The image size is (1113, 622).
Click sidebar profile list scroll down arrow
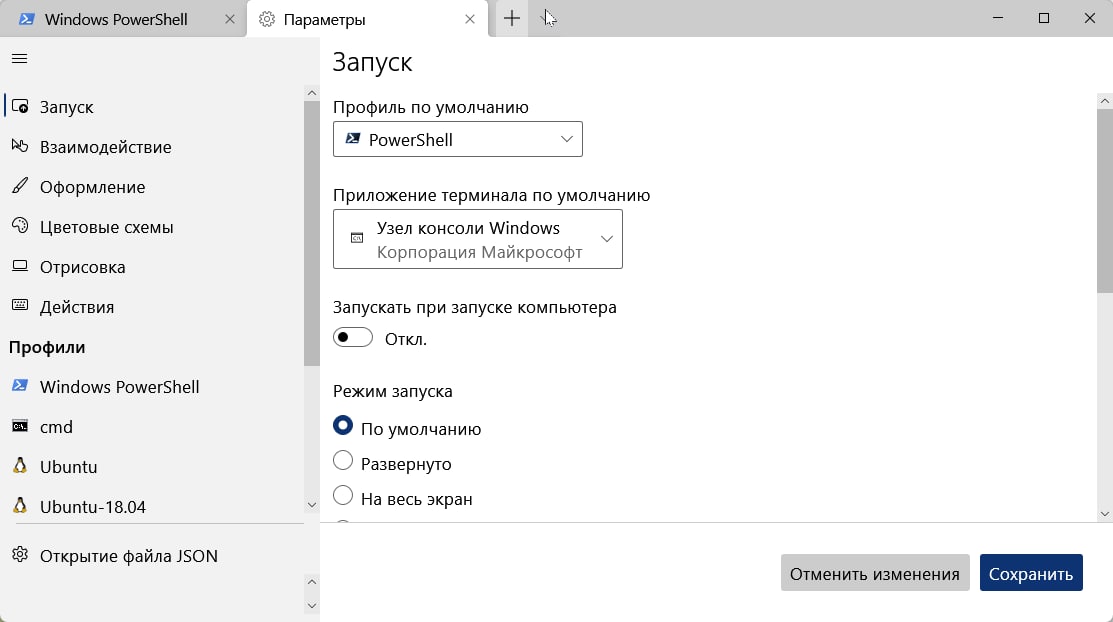[312, 505]
